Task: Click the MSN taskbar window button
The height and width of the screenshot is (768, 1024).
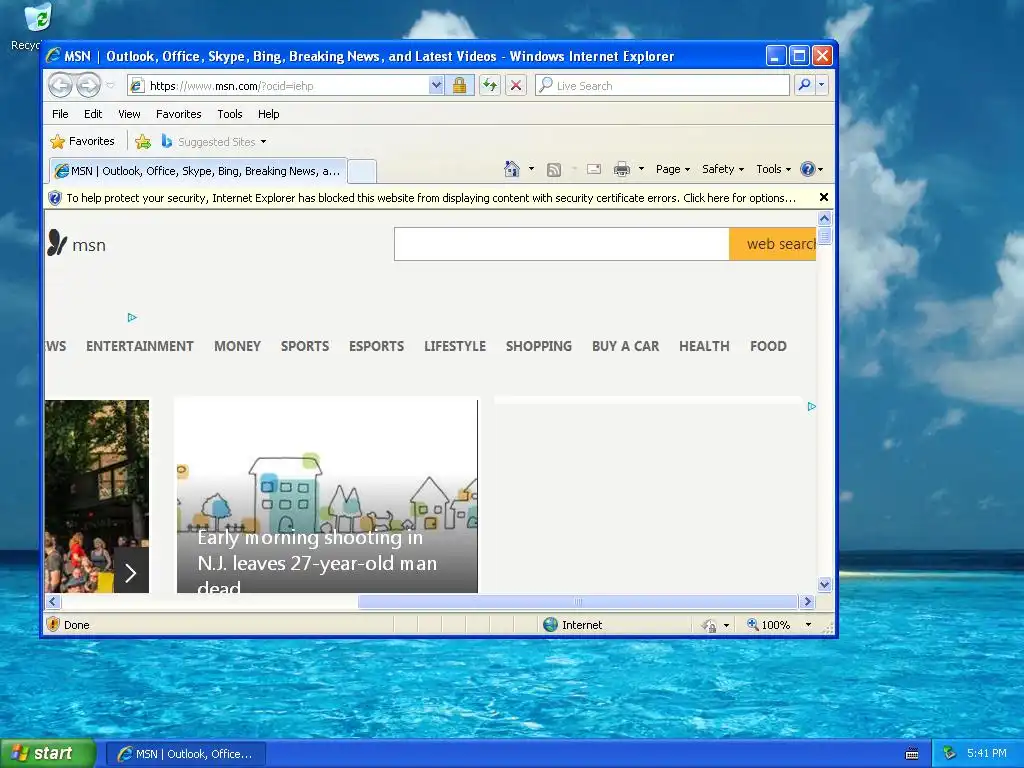Action: pyautogui.click(x=186, y=754)
